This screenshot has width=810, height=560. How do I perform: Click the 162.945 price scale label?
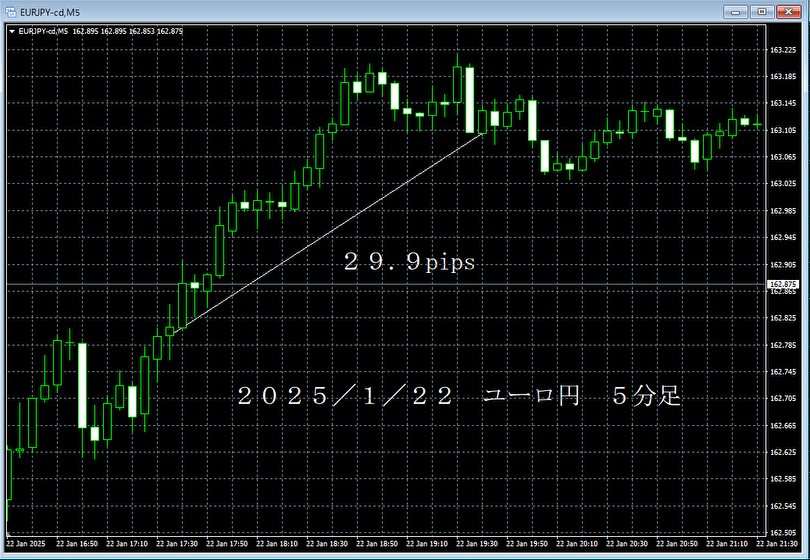783,238
